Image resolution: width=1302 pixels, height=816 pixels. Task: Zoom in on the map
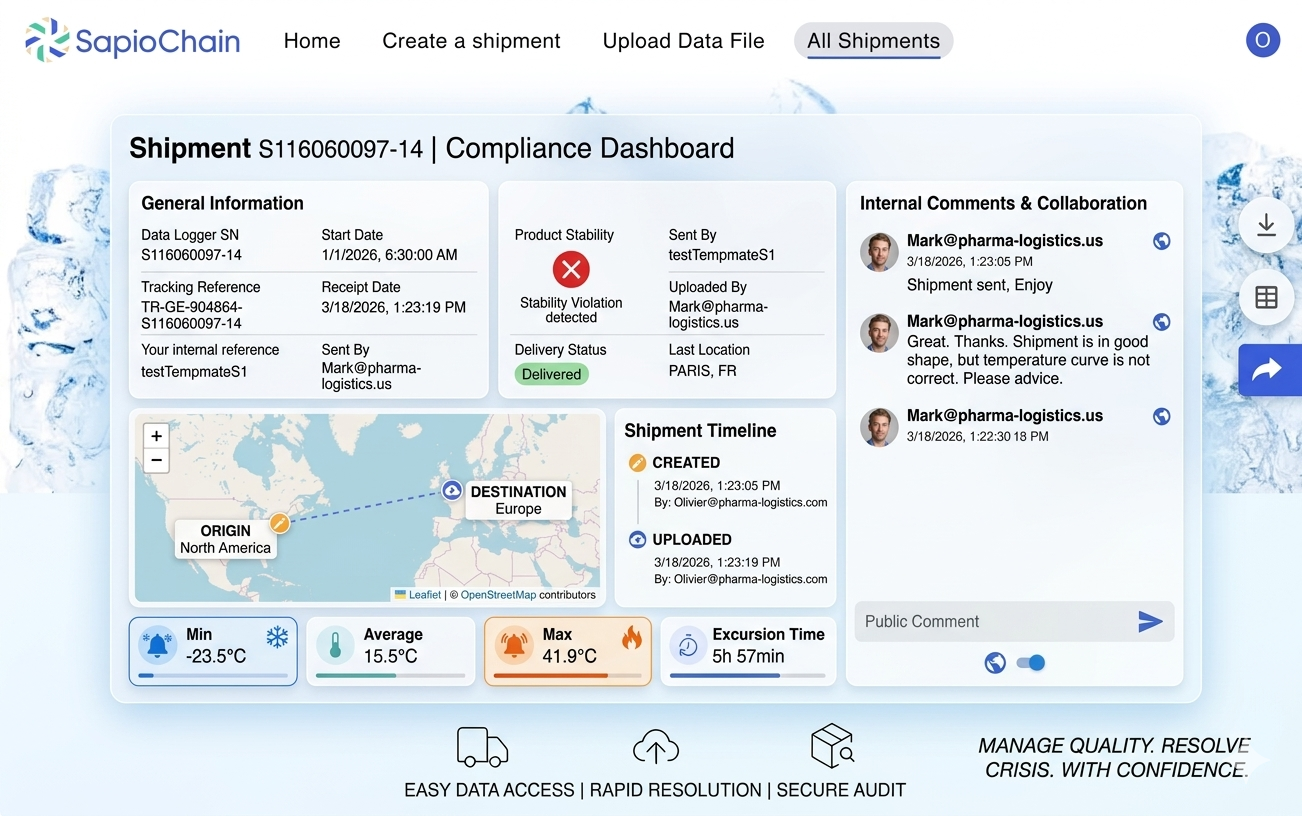pos(156,436)
